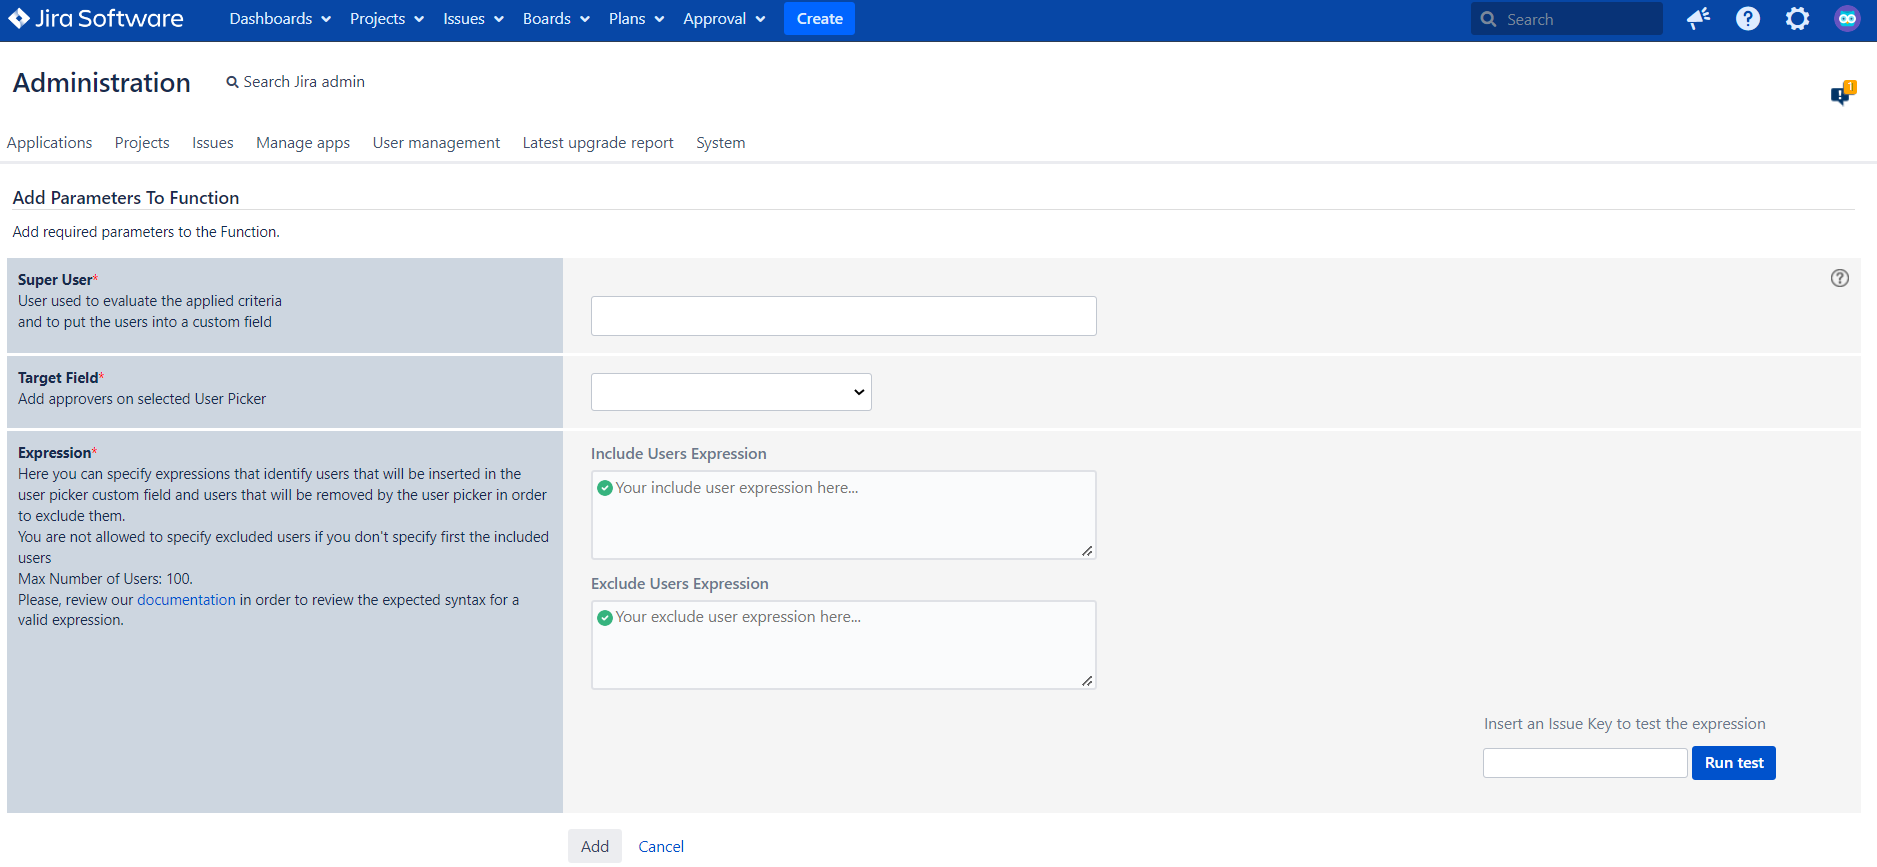The width and height of the screenshot is (1877, 867).
Task: Open the feedback megaphone icon
Action: pos(1698,19)
